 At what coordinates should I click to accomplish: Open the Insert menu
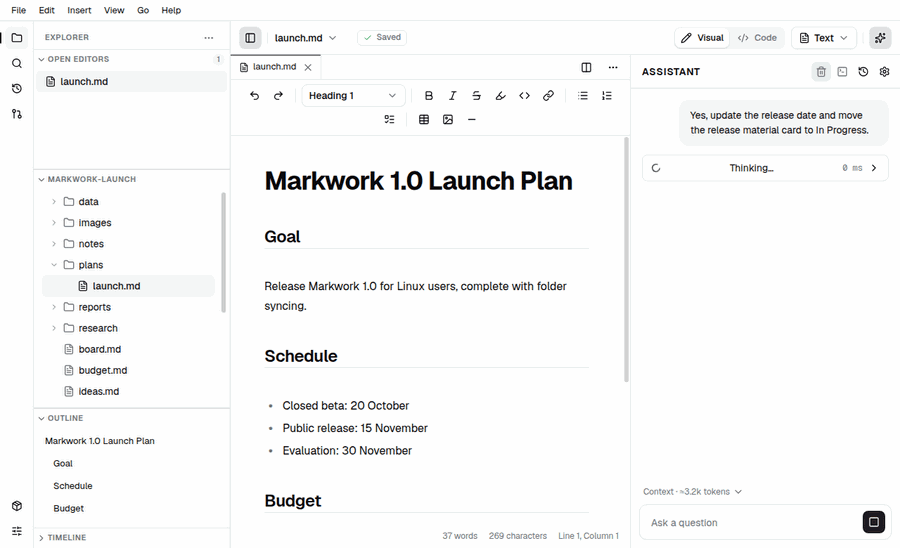[x=79, y=10]
